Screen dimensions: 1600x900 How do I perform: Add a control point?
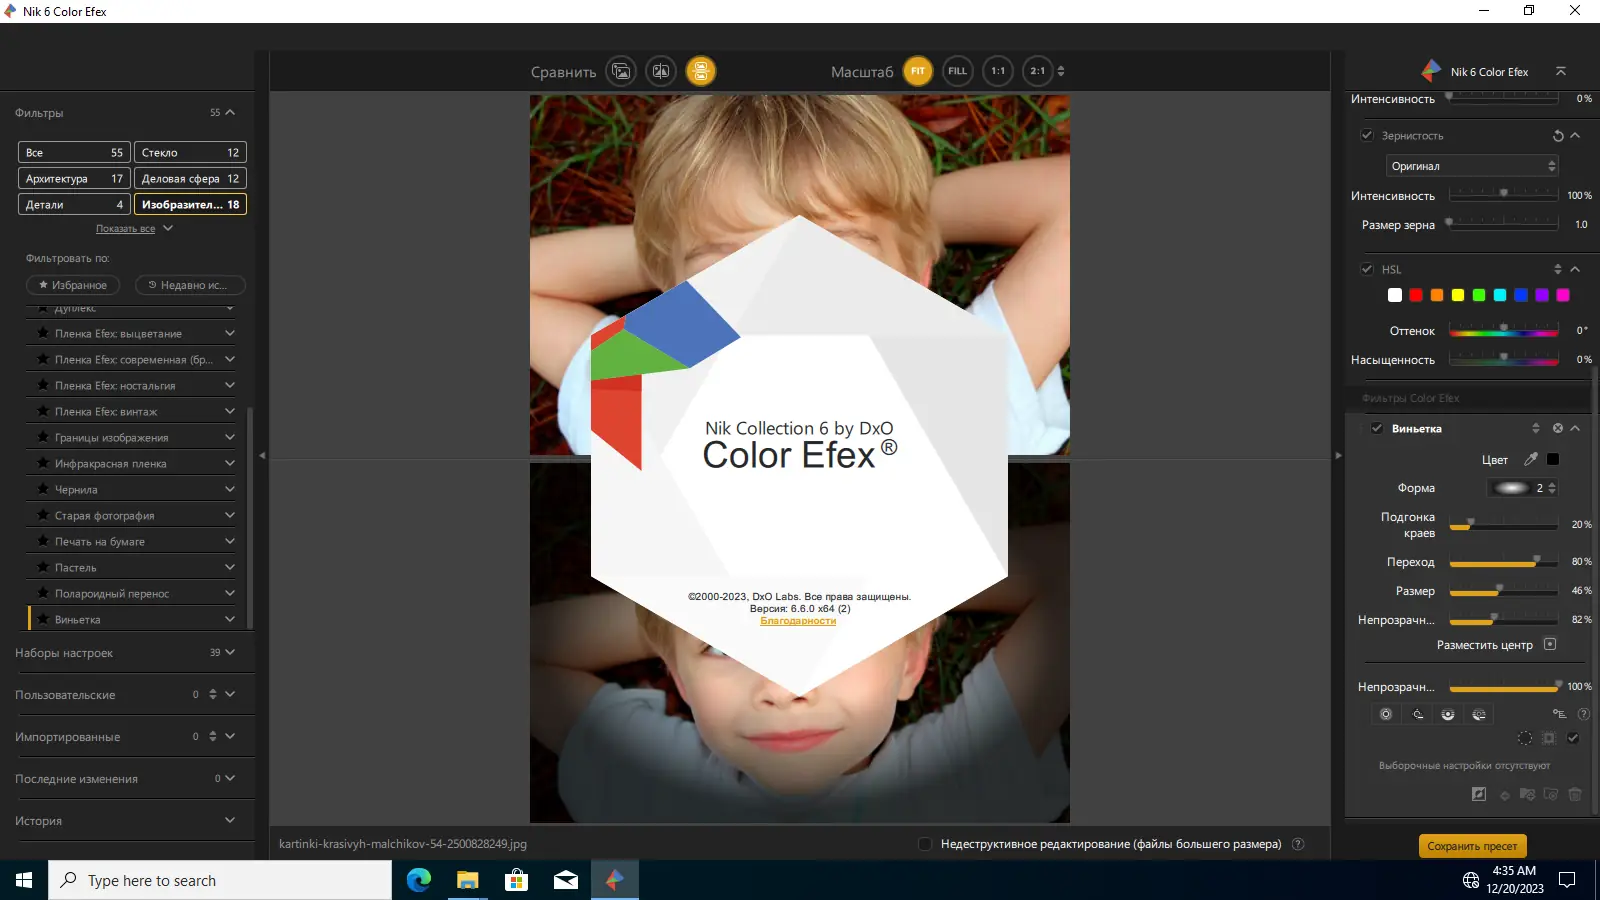[x=1386, y=714]
